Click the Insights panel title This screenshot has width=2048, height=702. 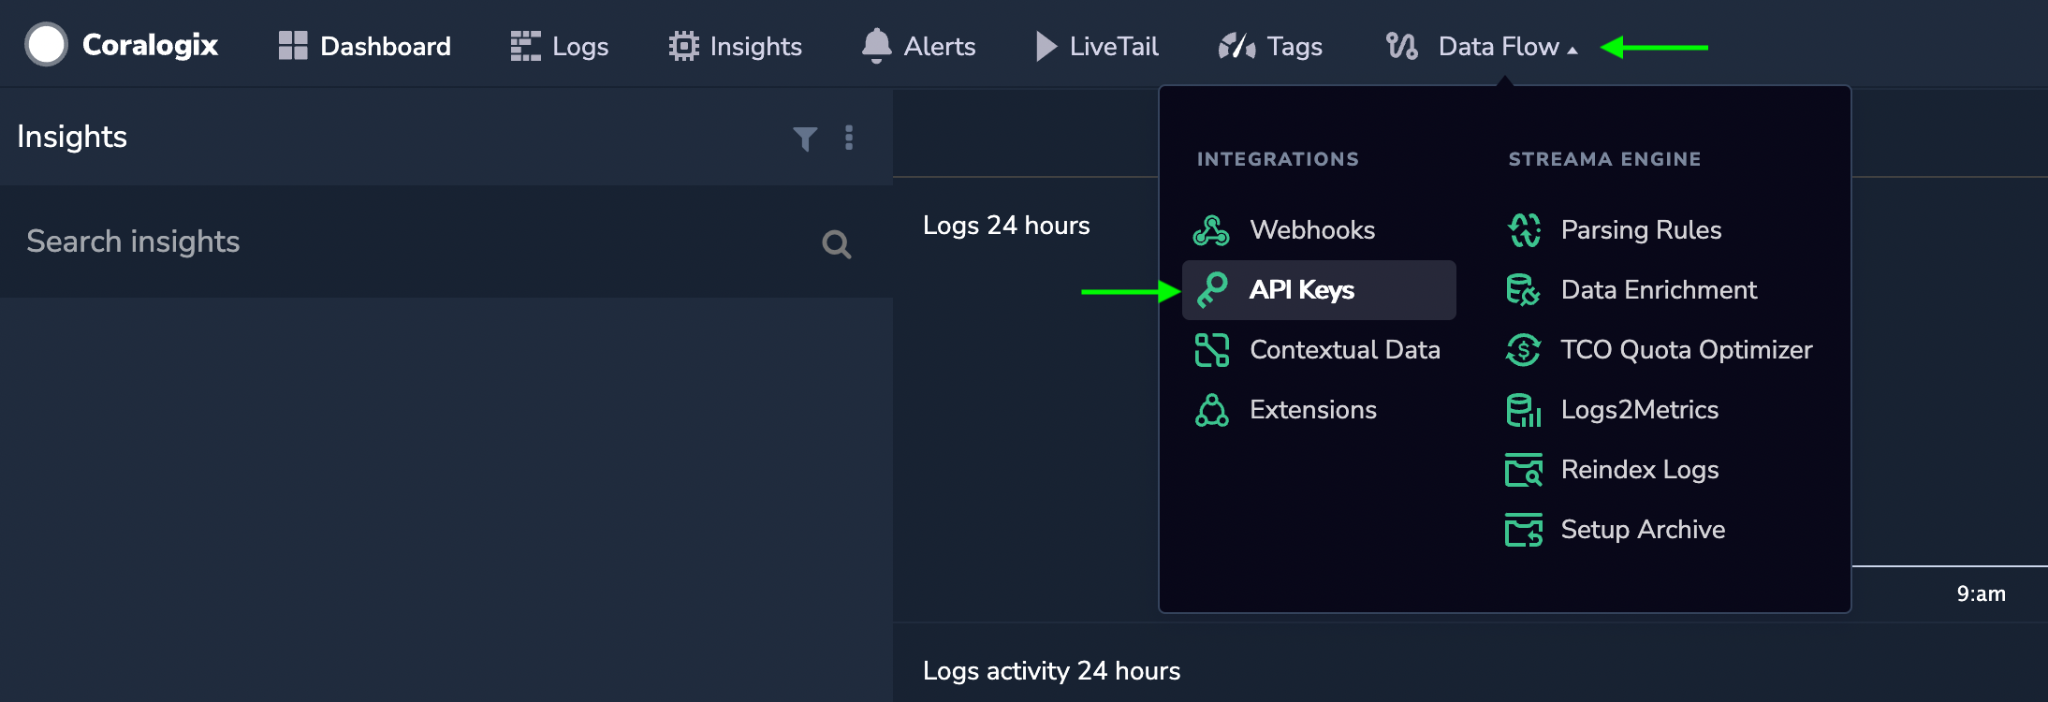pyautogui.click(x=72, y=137)
